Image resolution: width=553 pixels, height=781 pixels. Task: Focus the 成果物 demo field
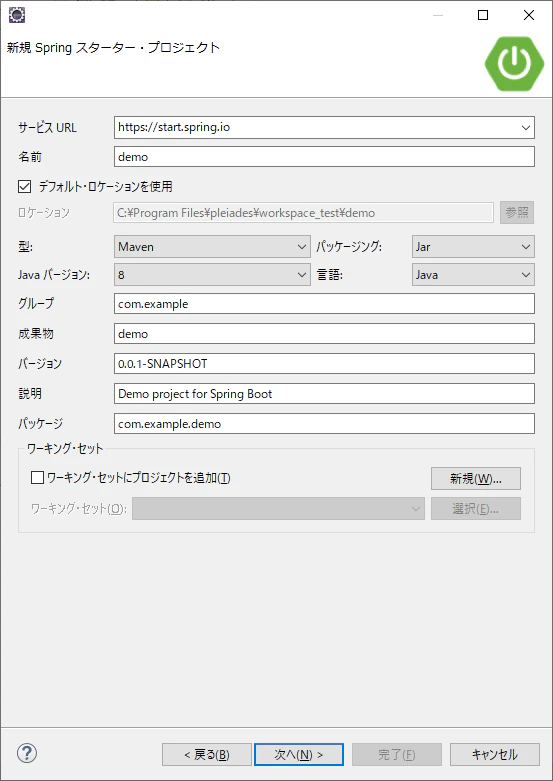(x=324, y=334)
